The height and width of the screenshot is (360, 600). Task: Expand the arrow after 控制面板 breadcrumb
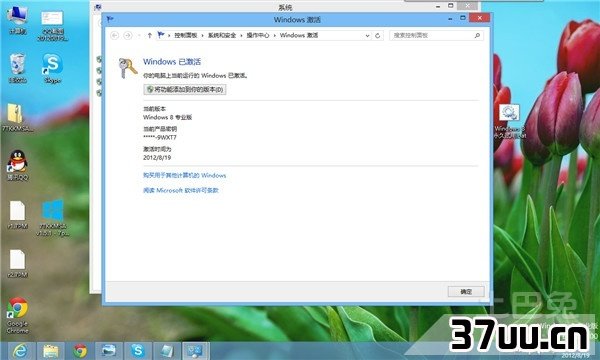[x=202, y=36]
